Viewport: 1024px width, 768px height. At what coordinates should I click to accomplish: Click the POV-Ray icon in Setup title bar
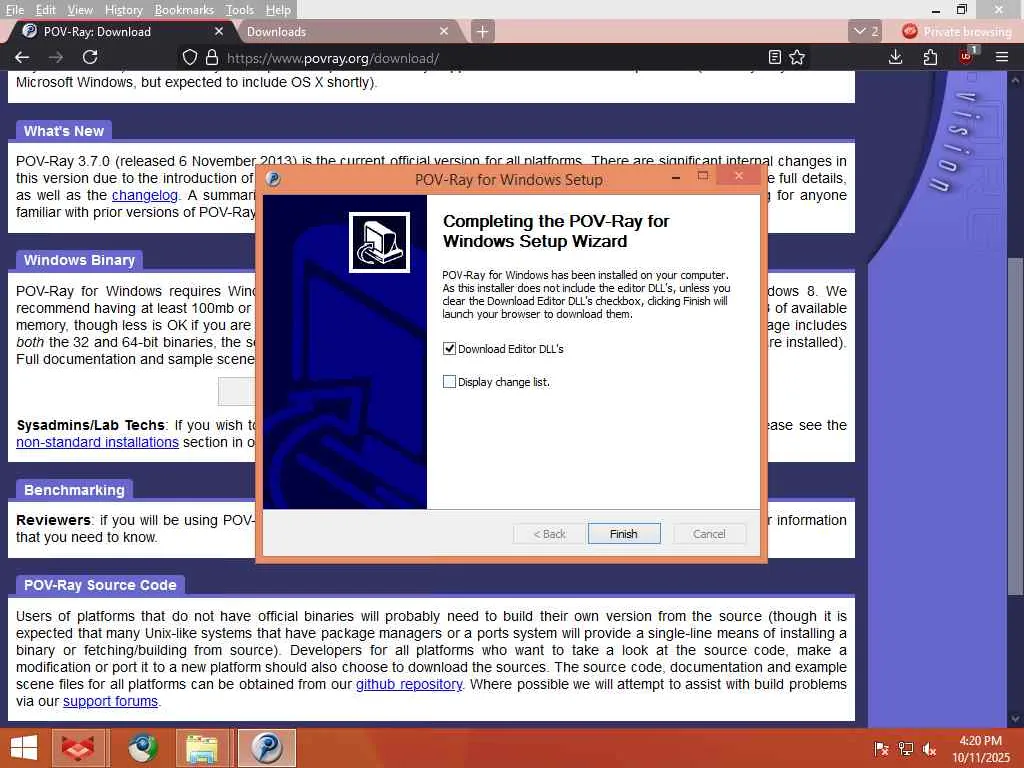tap(274, 179)
